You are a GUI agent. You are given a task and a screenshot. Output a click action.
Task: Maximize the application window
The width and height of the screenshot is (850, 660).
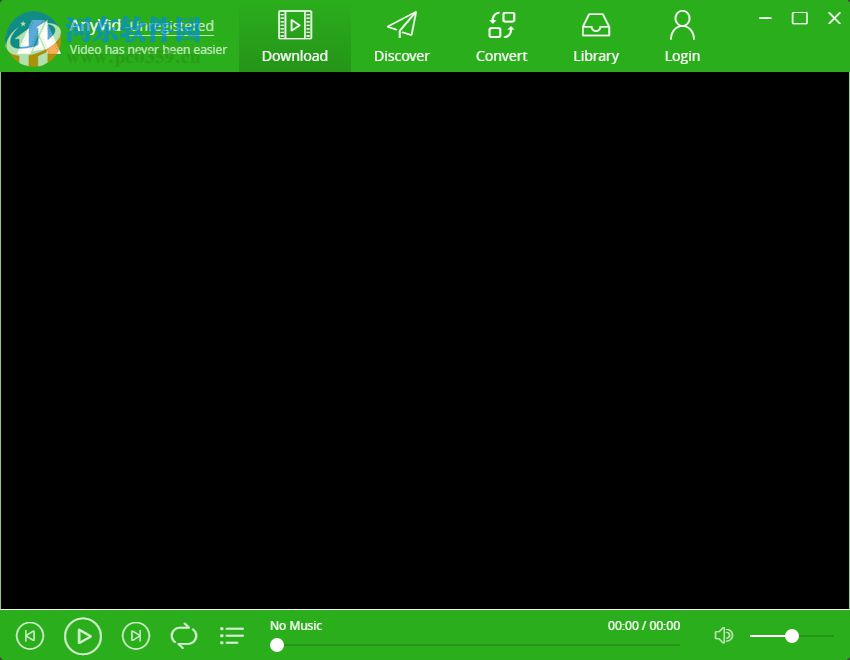[797, 18]
